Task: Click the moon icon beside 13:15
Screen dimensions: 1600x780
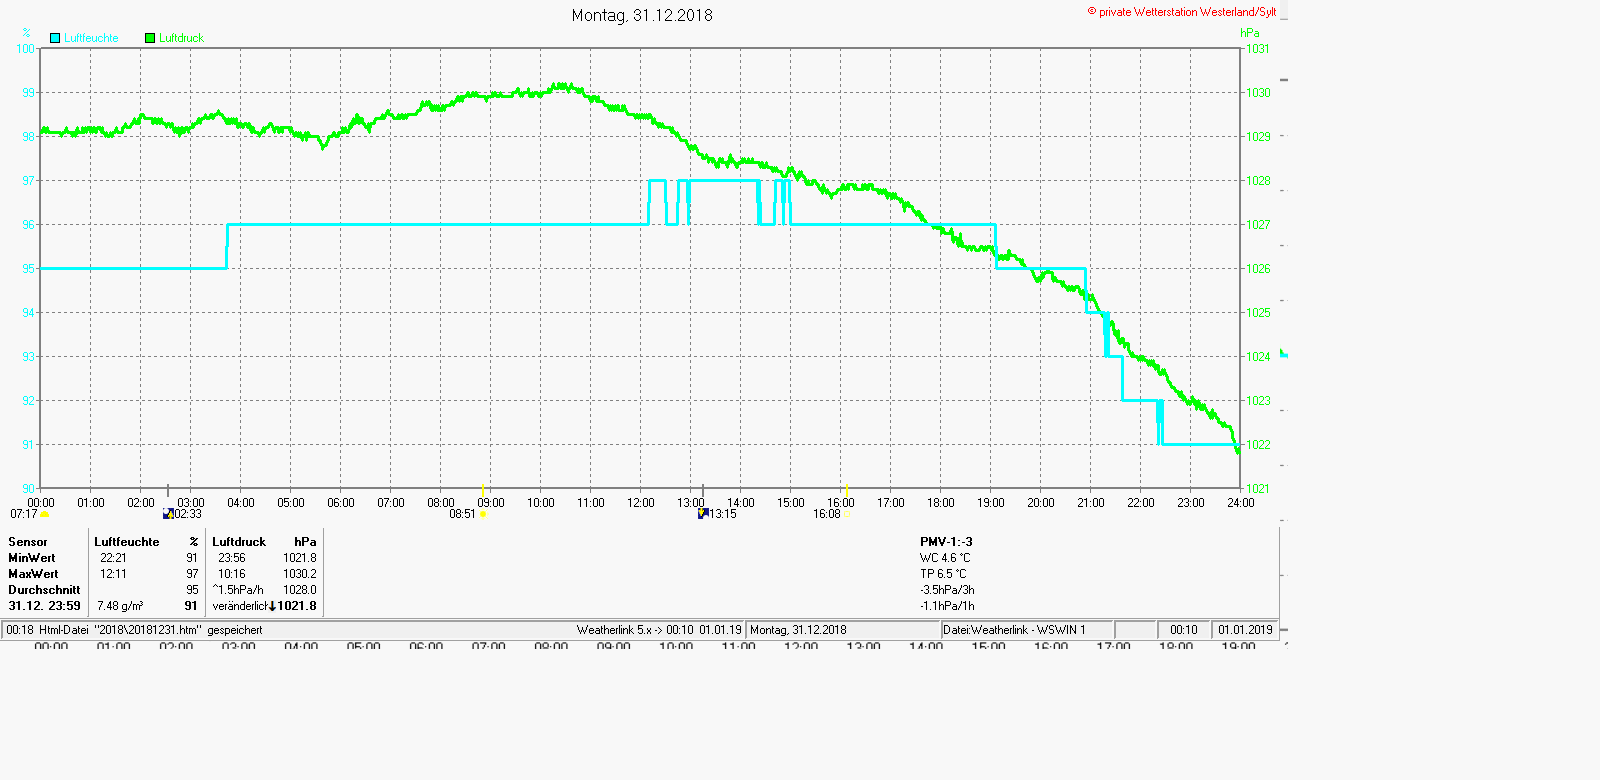Action: pos(703,514)
